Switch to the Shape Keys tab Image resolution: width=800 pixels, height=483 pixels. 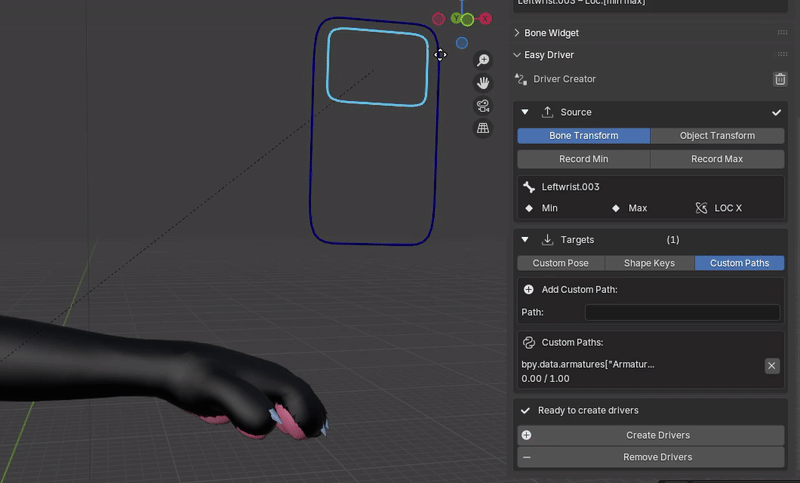click(x=649, y=263)
